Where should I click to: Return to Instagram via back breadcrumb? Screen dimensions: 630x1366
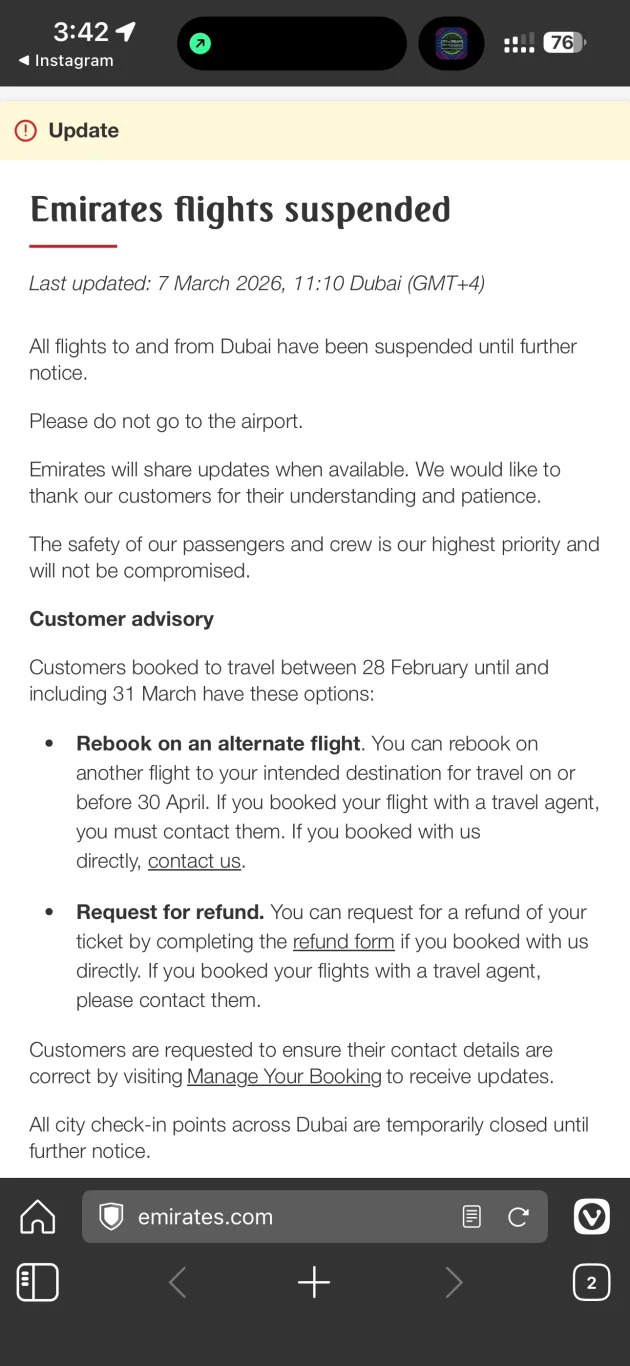66,61
